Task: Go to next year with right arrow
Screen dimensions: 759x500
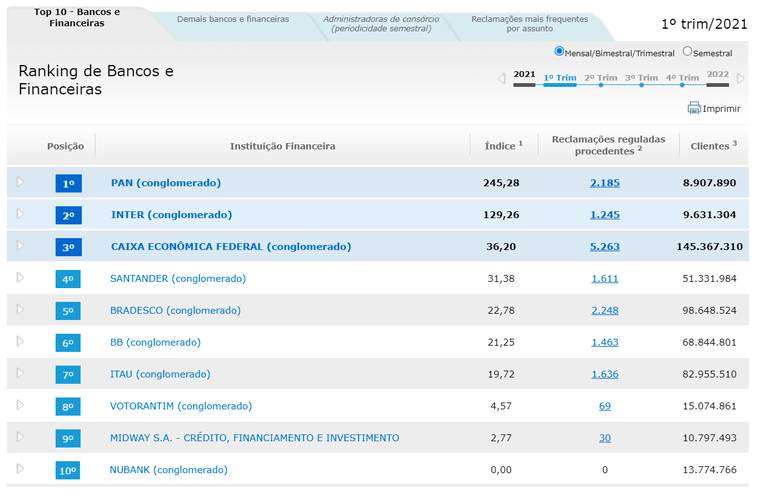Action: point(740,78)
